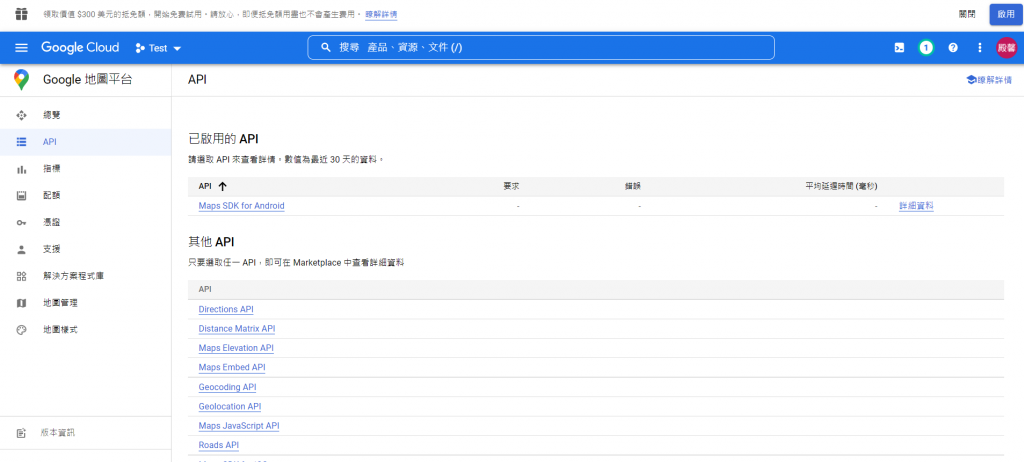Click the 已啟用的 API section heading
Image resolution: width=1024 pixels, height=462 pixels.
223,139
